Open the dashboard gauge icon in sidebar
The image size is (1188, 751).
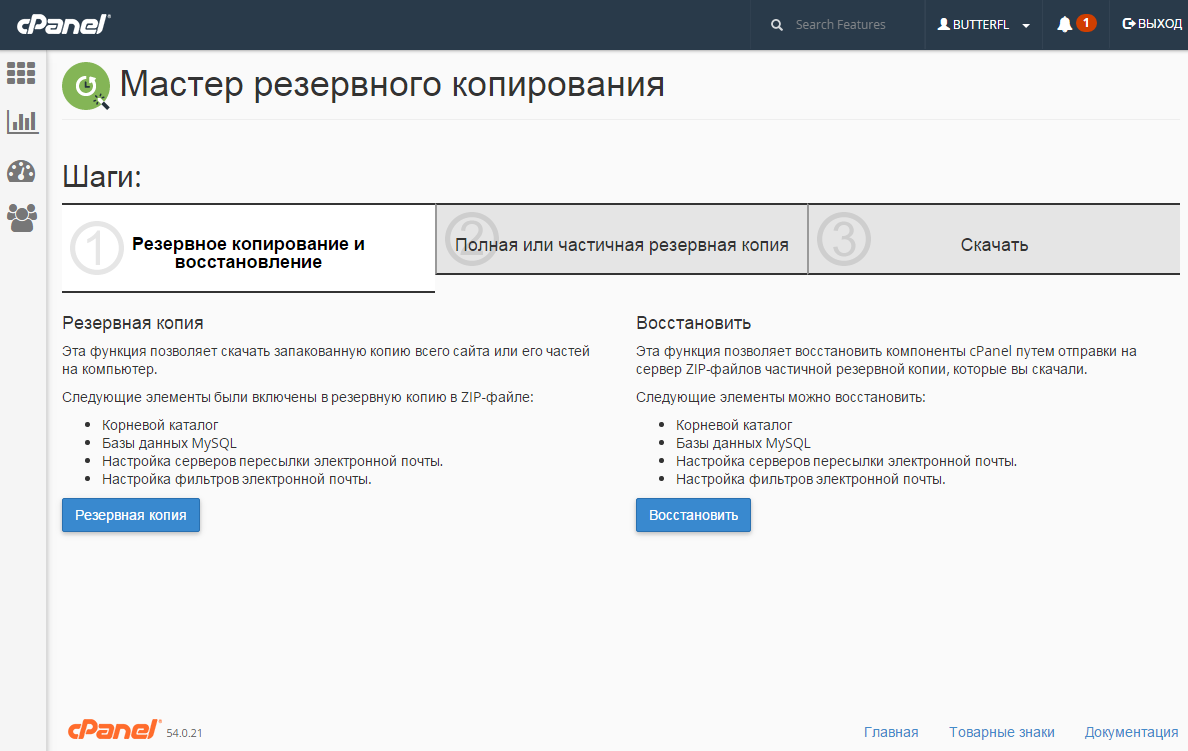tap(21, 171)
